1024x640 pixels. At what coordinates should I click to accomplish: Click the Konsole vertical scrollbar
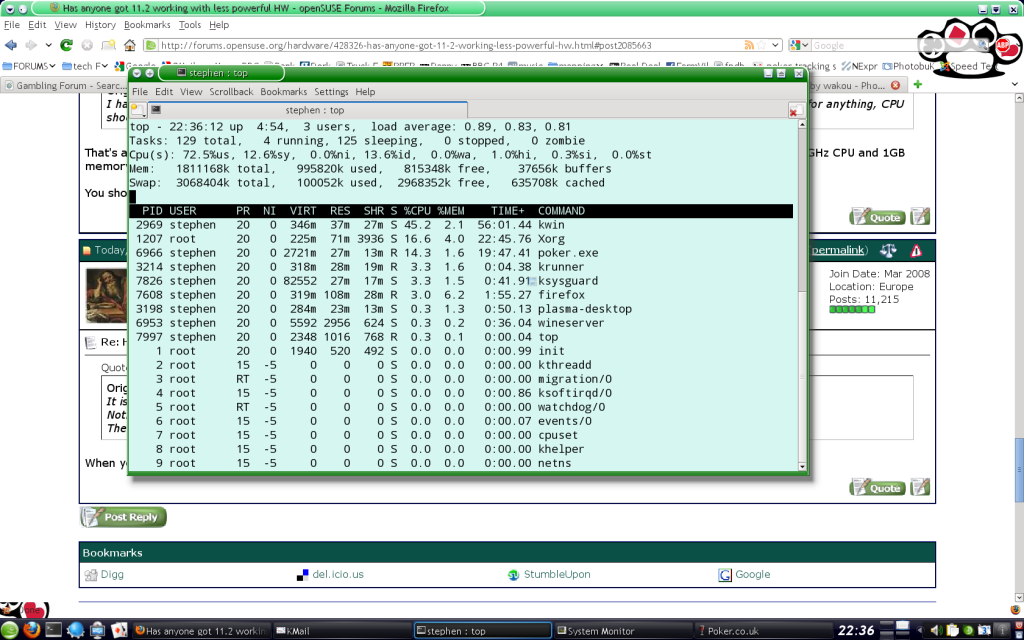803,294
